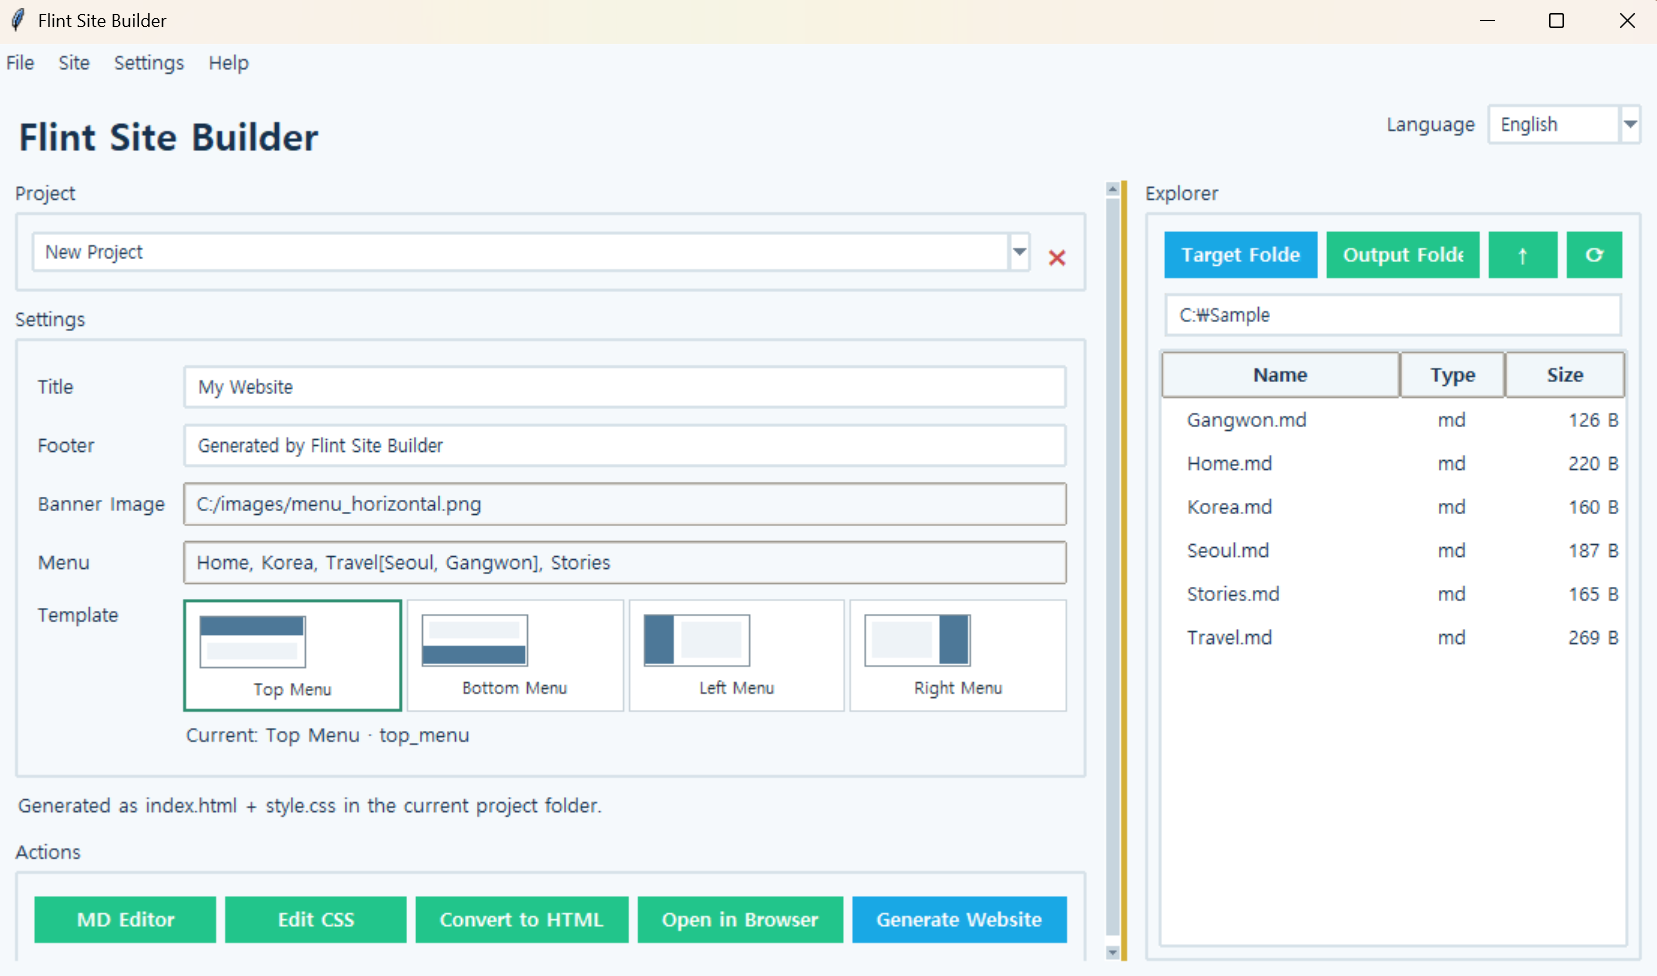The height and width of the screenshot is (976, 1657).
Task: Click Open in Browser button
Action: (740, 919)
